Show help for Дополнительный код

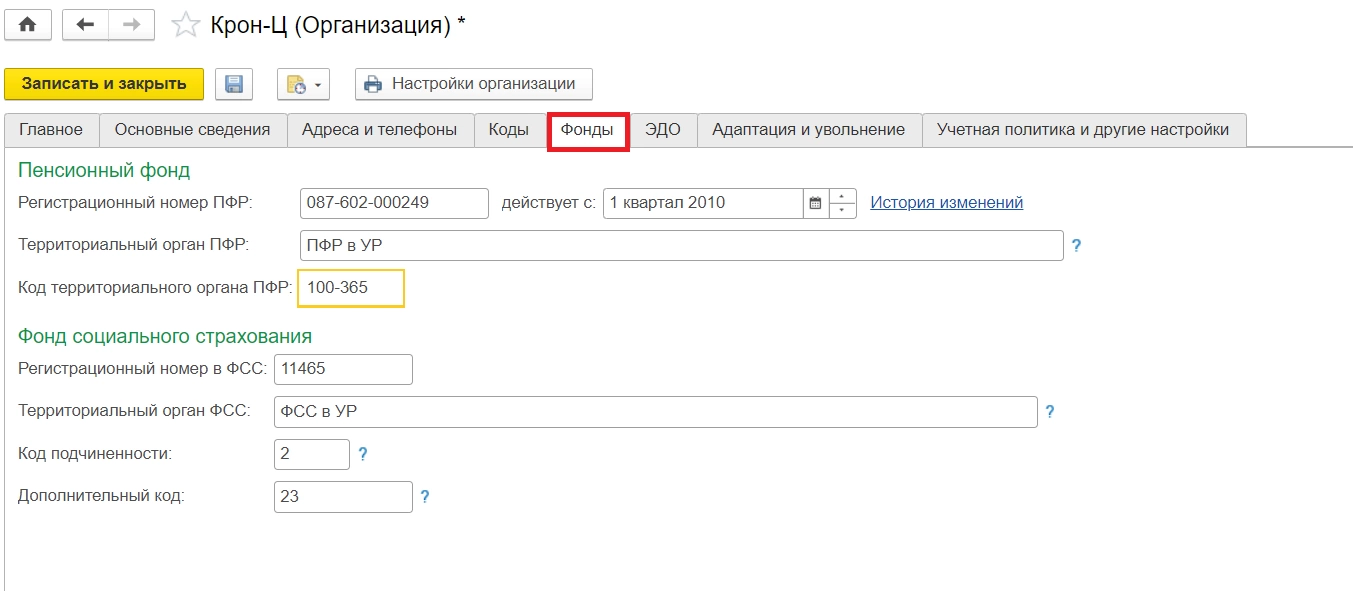click(x=425, y=496)
